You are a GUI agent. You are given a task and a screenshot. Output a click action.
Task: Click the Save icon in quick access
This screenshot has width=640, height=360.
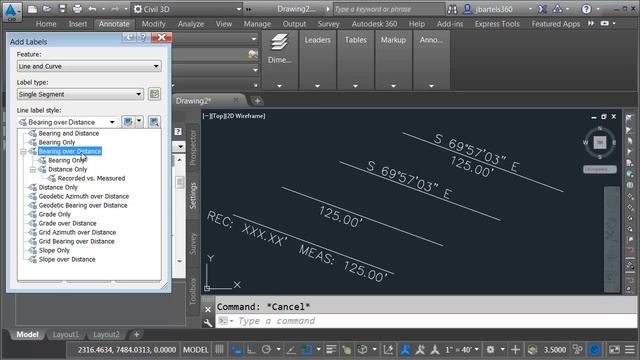pyautogui.click(x=62, y=9)
